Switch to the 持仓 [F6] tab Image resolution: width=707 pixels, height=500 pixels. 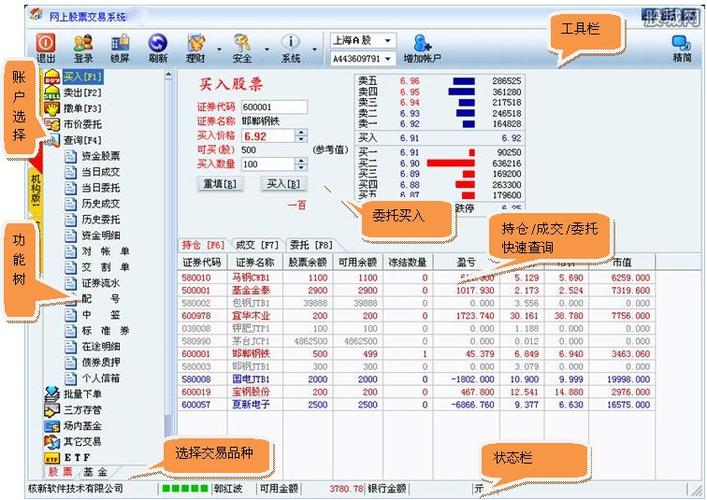[x=204, y=245]
